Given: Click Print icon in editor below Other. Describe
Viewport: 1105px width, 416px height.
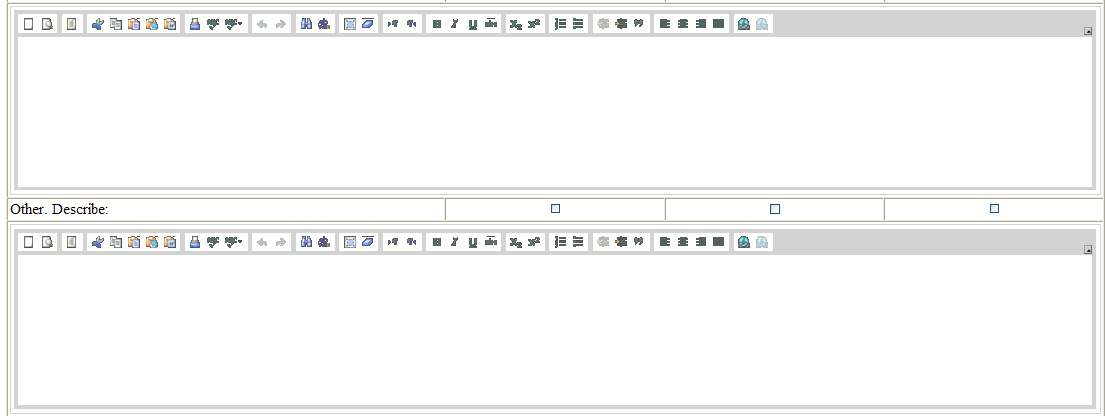Looking at the screenshot, I should (x=195, y=242).
